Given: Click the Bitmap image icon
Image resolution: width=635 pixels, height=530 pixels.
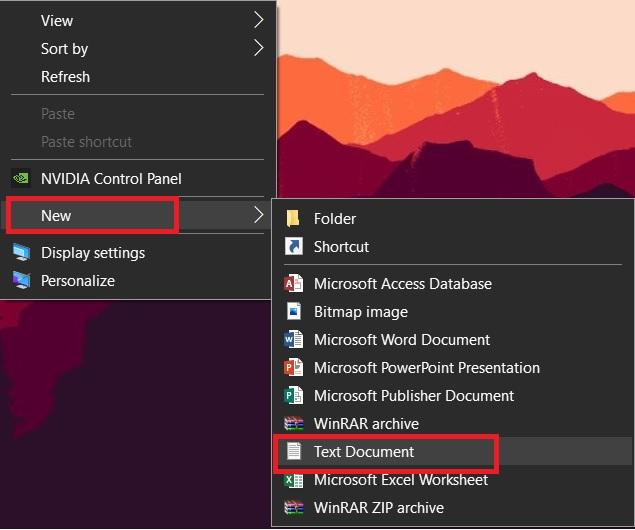Looking at the screenshot, I should (x=294, y=311).
